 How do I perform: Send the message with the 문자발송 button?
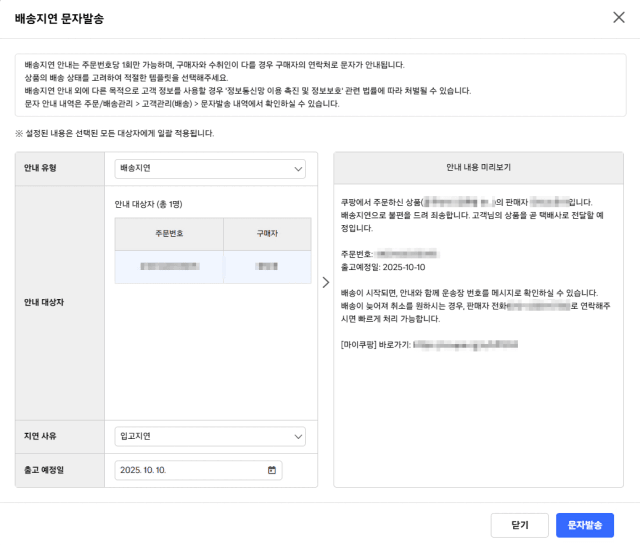584,525
